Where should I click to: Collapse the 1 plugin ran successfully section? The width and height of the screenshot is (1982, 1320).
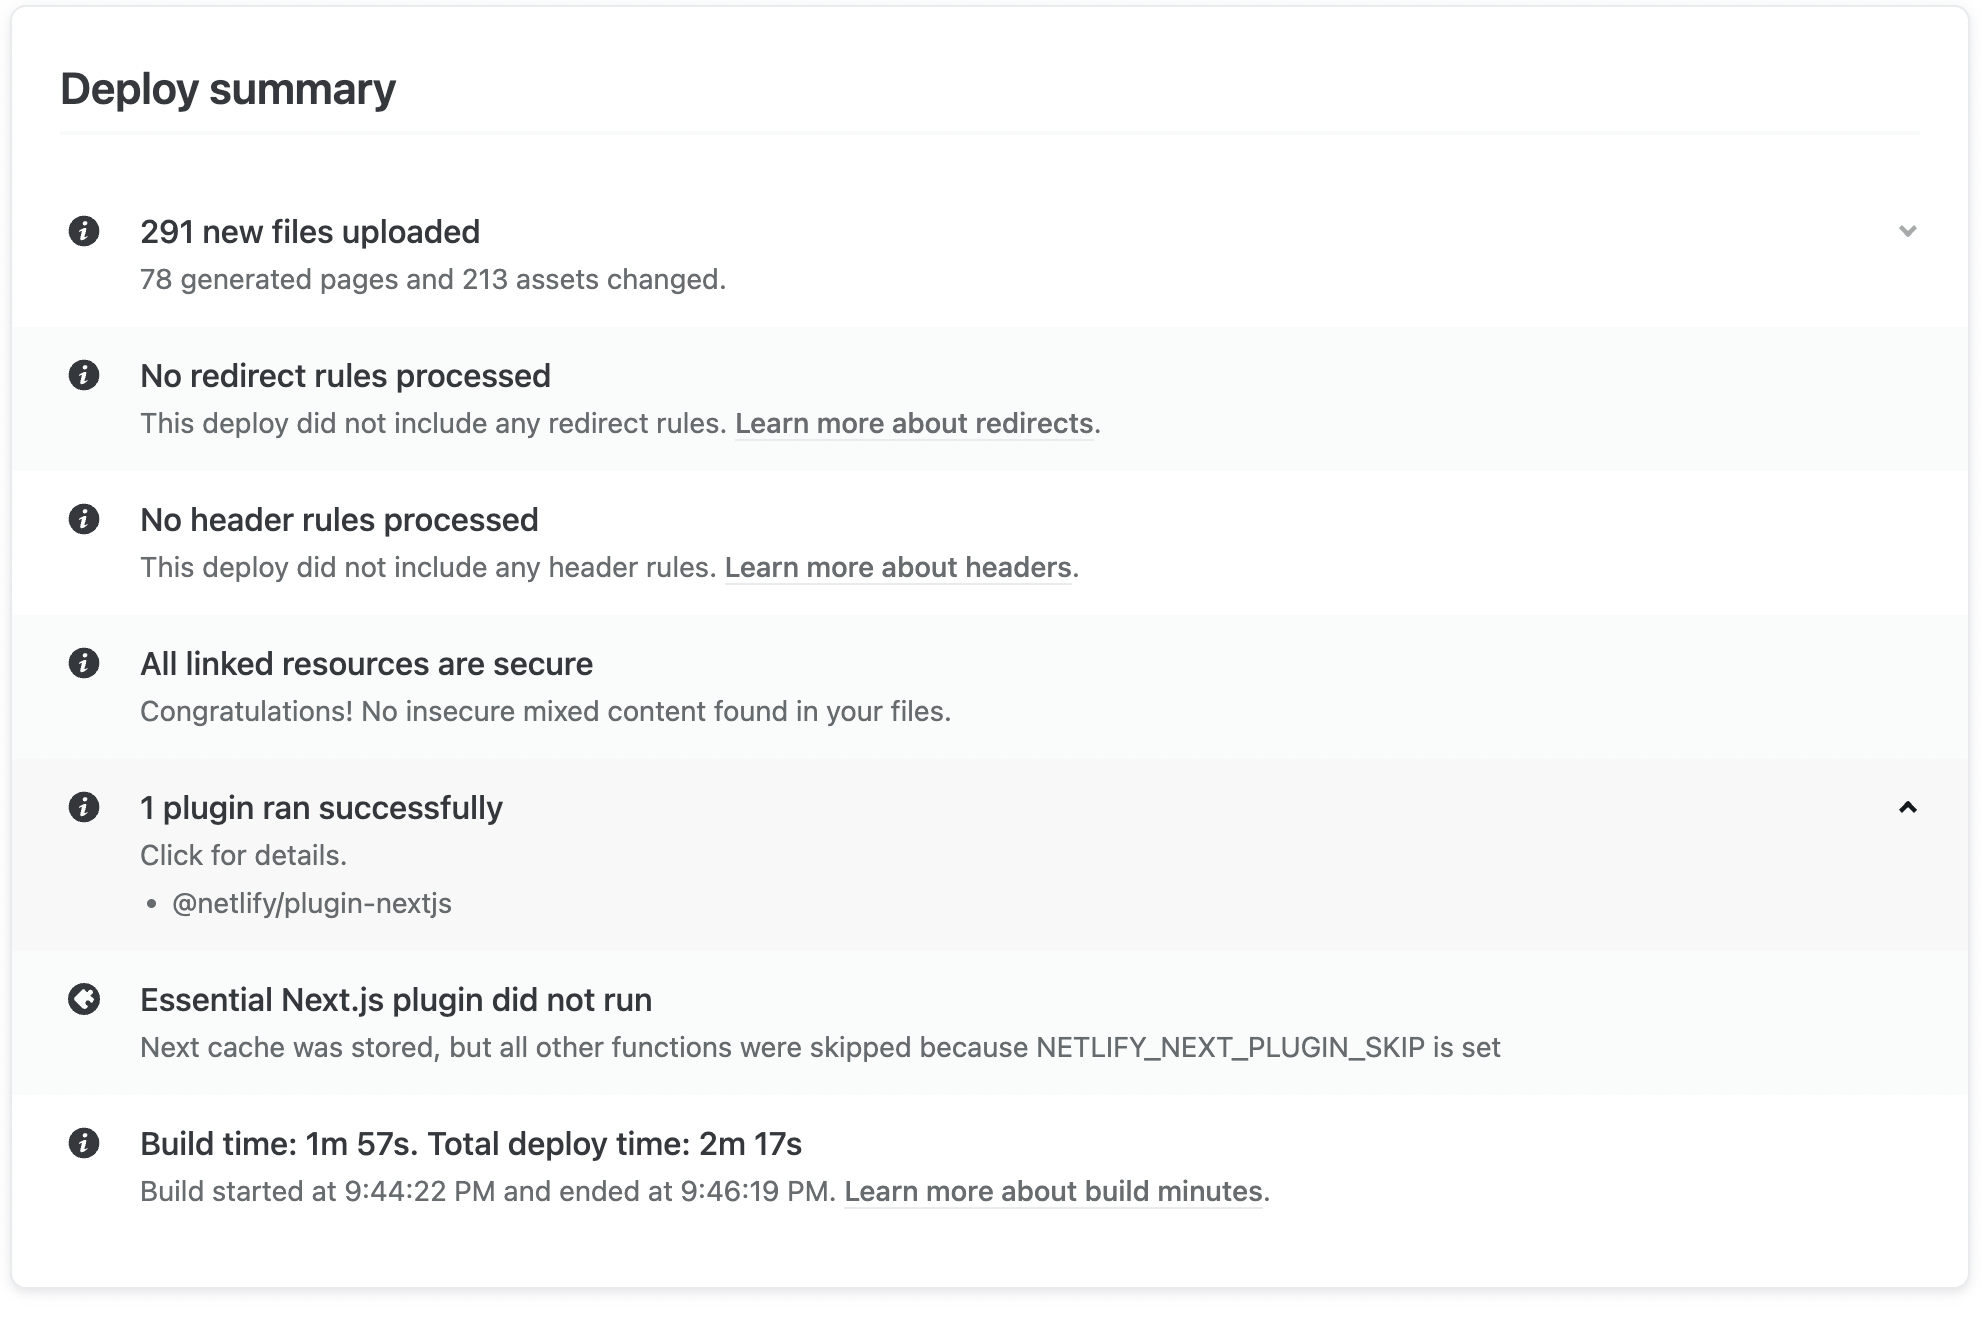[x=1908, y=808]
